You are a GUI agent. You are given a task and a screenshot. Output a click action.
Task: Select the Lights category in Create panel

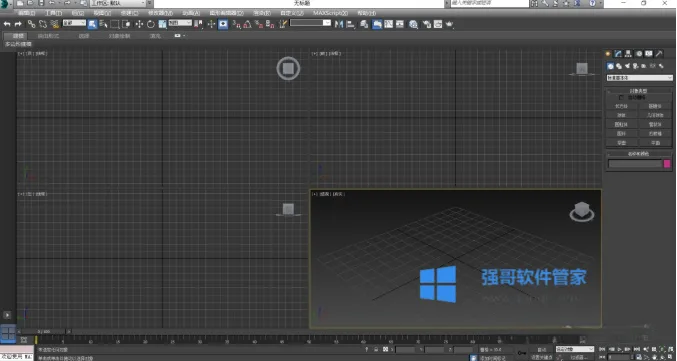click(627, 66)
